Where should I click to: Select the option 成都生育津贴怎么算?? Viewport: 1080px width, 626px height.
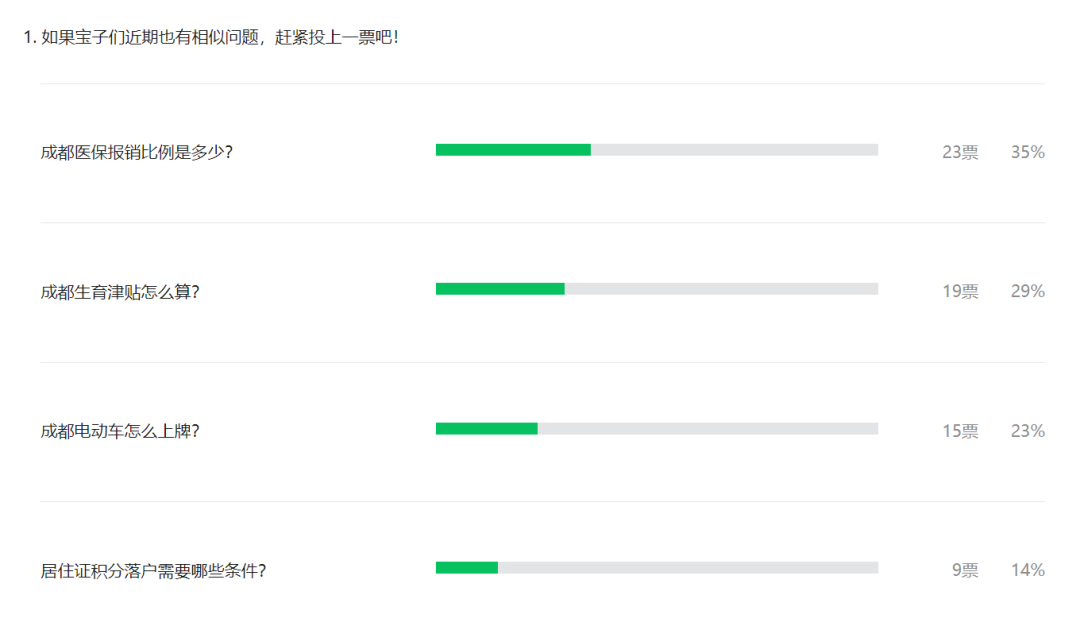pos(120,292)
